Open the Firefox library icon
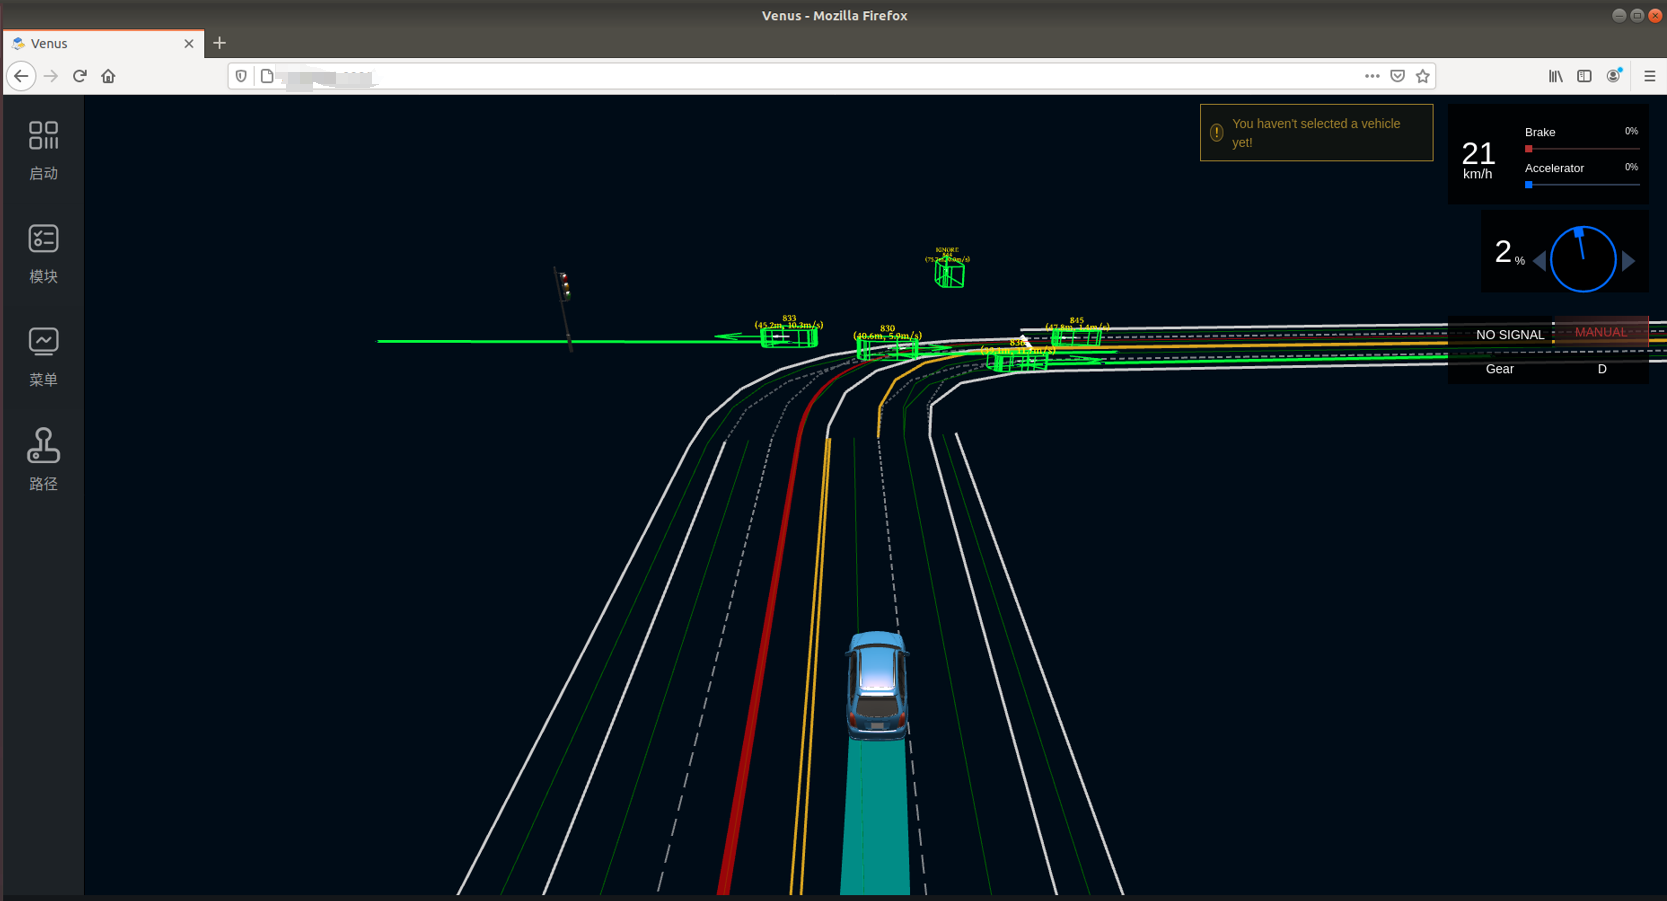 [1555, 76]
